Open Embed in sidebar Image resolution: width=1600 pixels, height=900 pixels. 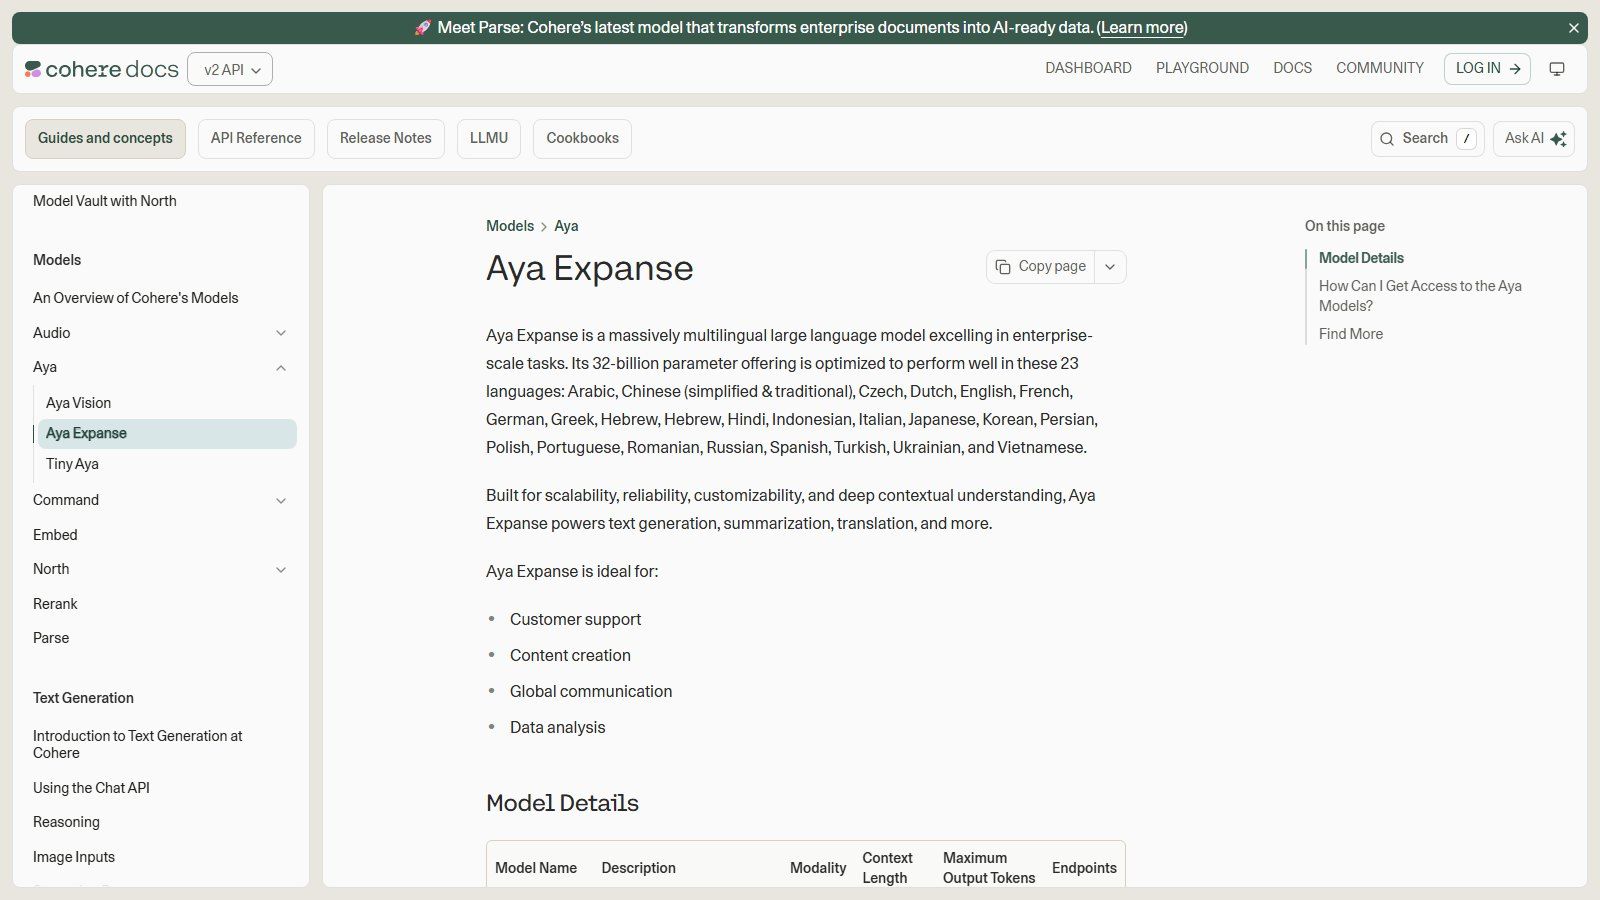55,535
